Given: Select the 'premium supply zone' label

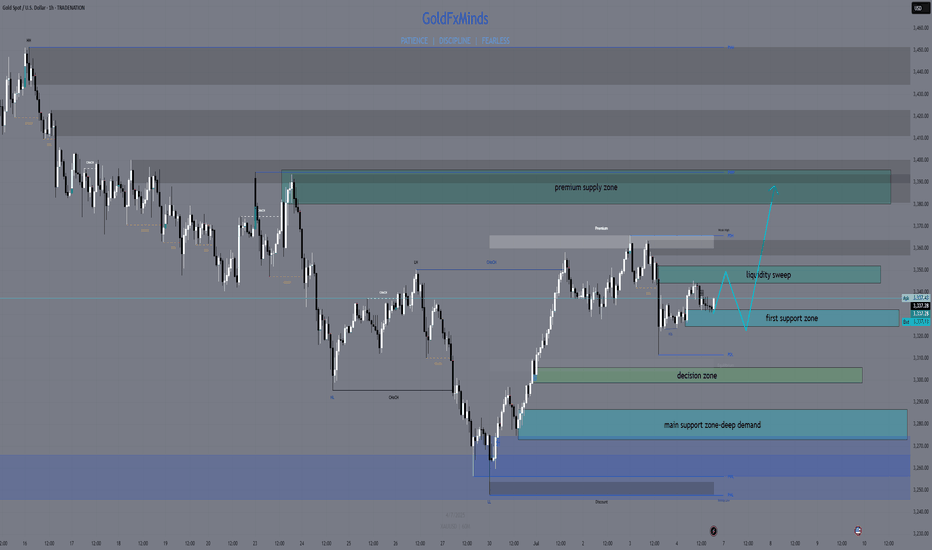Looking at the screenshot, I should 586,187.
